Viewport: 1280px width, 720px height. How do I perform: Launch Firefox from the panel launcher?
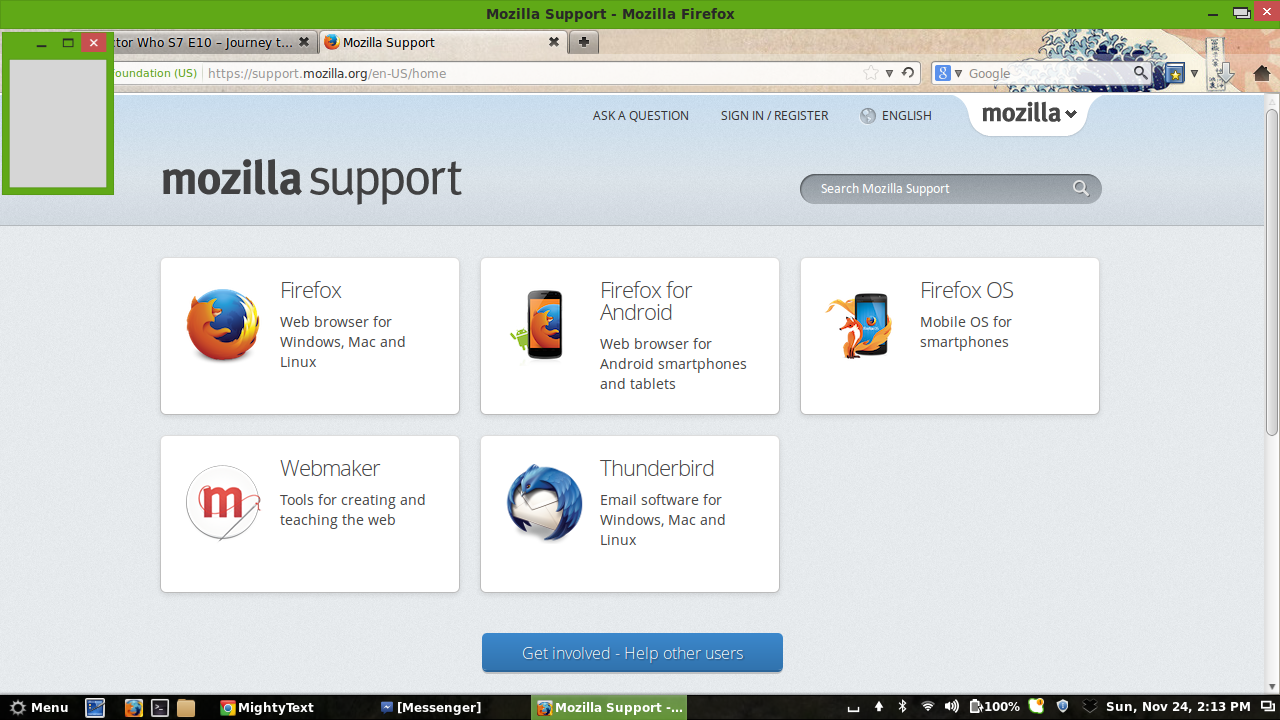134,707
